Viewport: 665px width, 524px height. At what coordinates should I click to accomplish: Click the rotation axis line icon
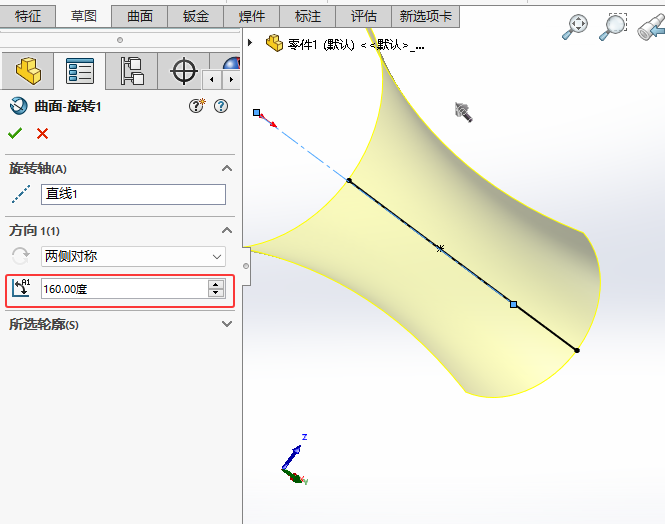tap(21, 194)
